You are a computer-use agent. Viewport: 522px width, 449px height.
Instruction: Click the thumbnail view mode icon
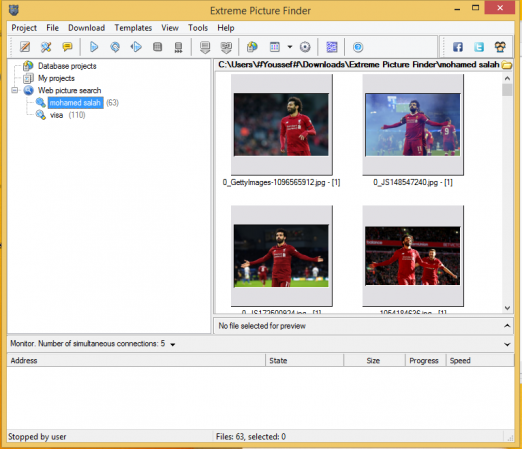[275, 47]
